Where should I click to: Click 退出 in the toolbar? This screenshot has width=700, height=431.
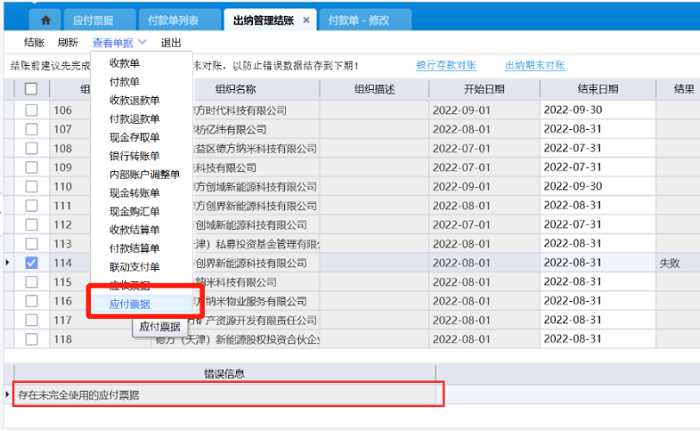coord(171,43)
